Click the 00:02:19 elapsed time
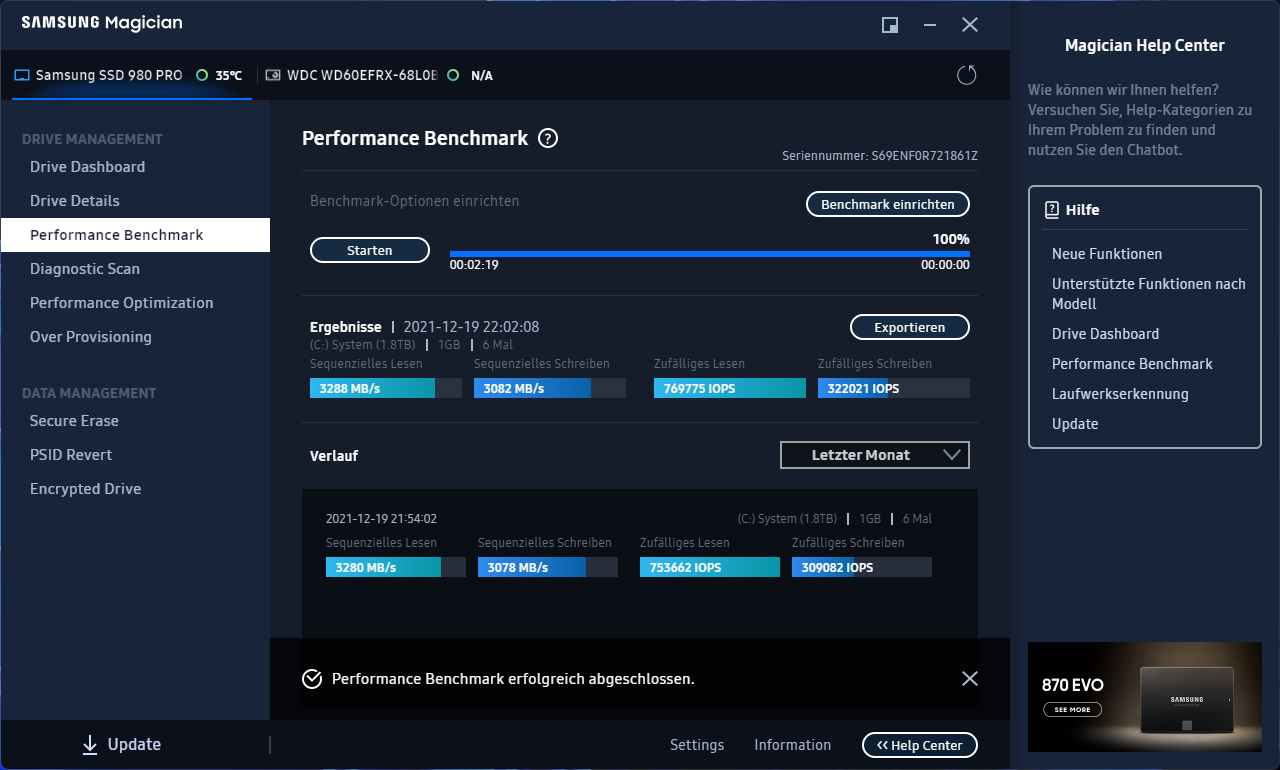Image resolution: width=1280 pixels, height=770 pixels. (474, 265)
